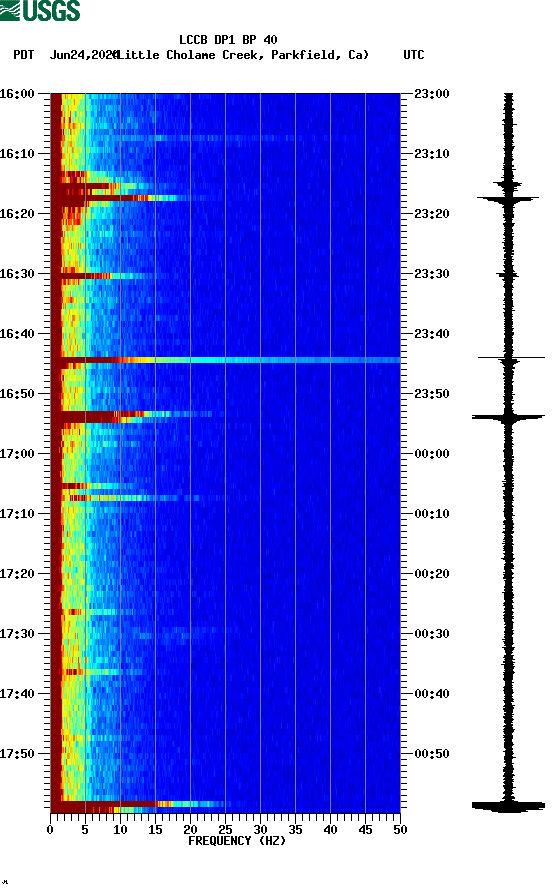Screen dimensions: 552x893
Task: Click the 'UTC' timezone label
Action: (x=414, y=55)
